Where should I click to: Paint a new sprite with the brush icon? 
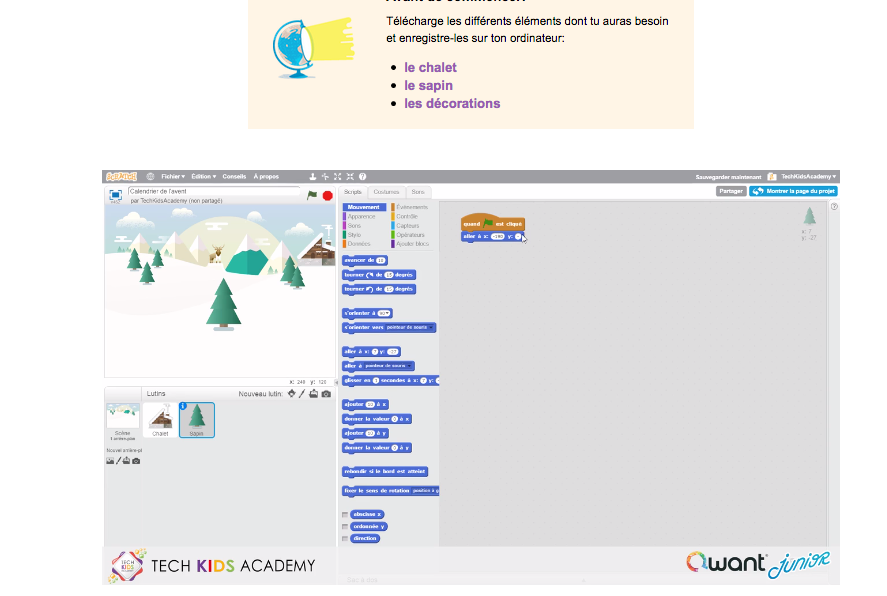point(302,394)
